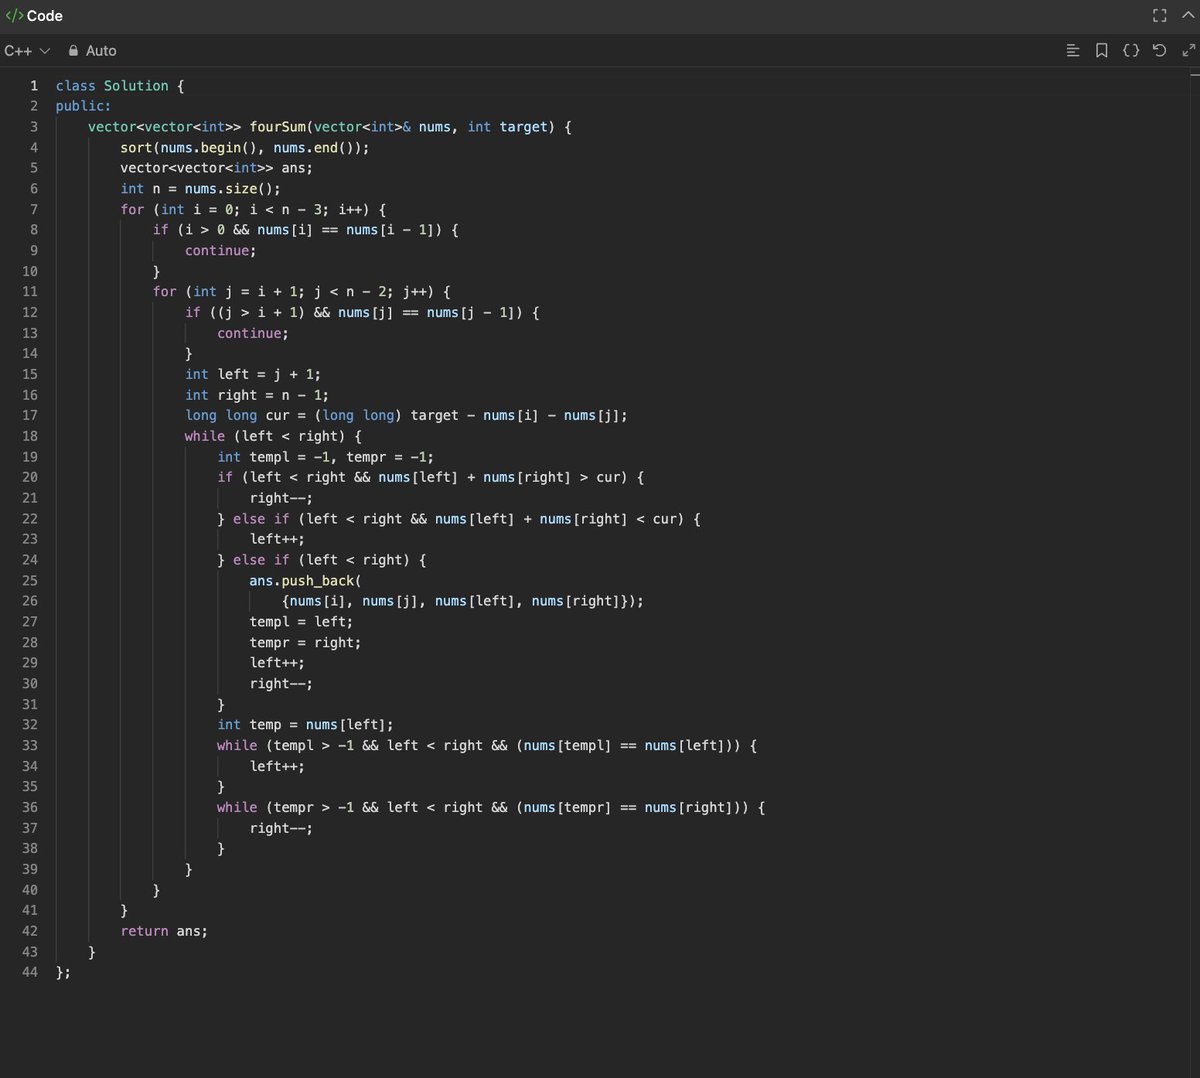The image size is (1200, 1078).
Task: Click line number 23 in gutter
Action: point(30,539)
